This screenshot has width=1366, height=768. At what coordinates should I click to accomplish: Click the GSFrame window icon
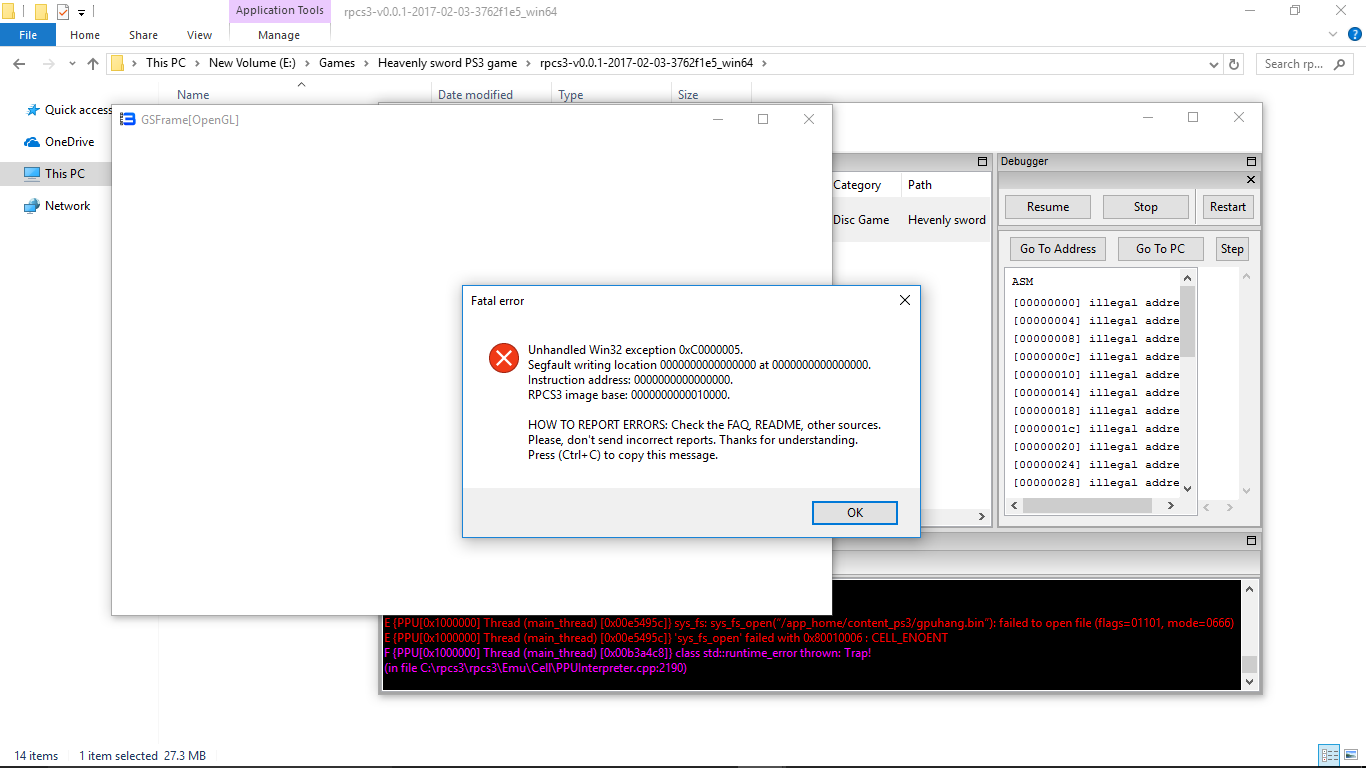point(128,119)
